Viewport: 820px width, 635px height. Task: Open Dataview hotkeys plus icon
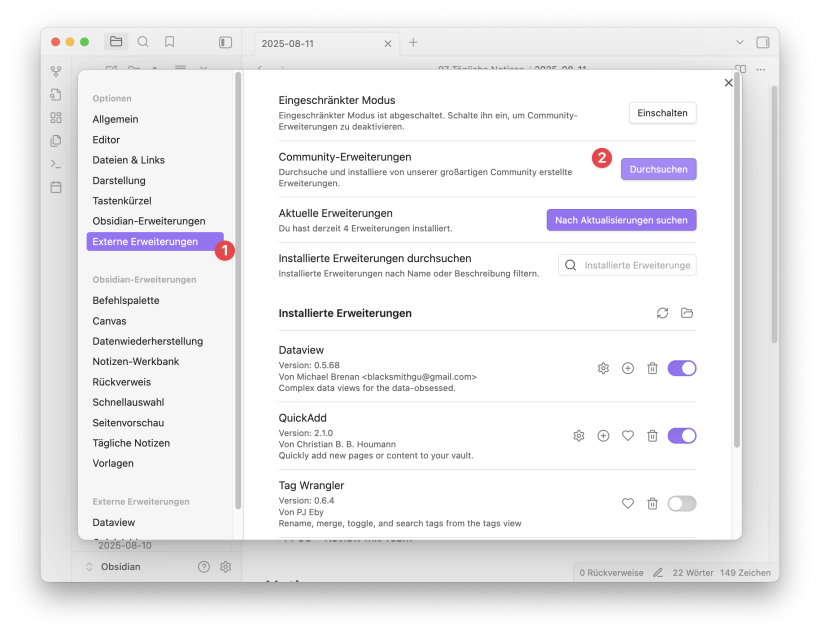coord(628,368)
